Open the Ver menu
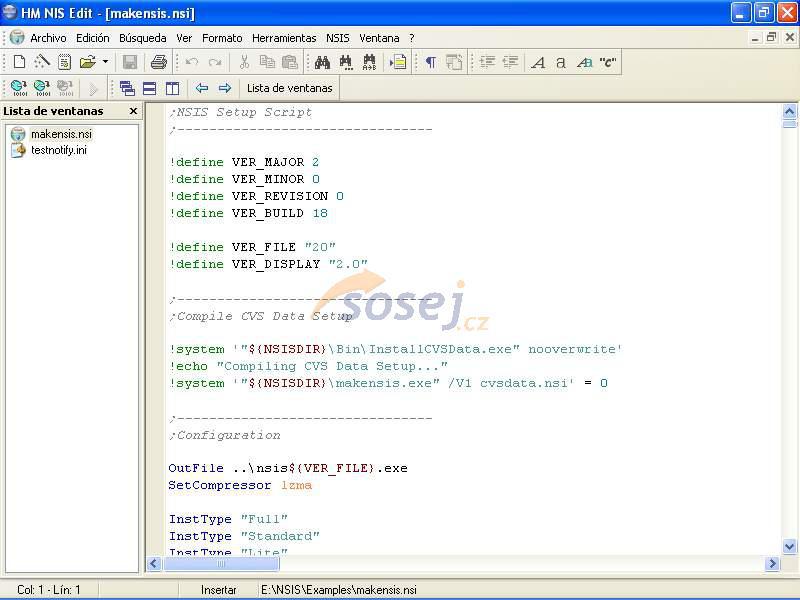The image size is (800, 600). pyautogui.click(x=184, y=38)
